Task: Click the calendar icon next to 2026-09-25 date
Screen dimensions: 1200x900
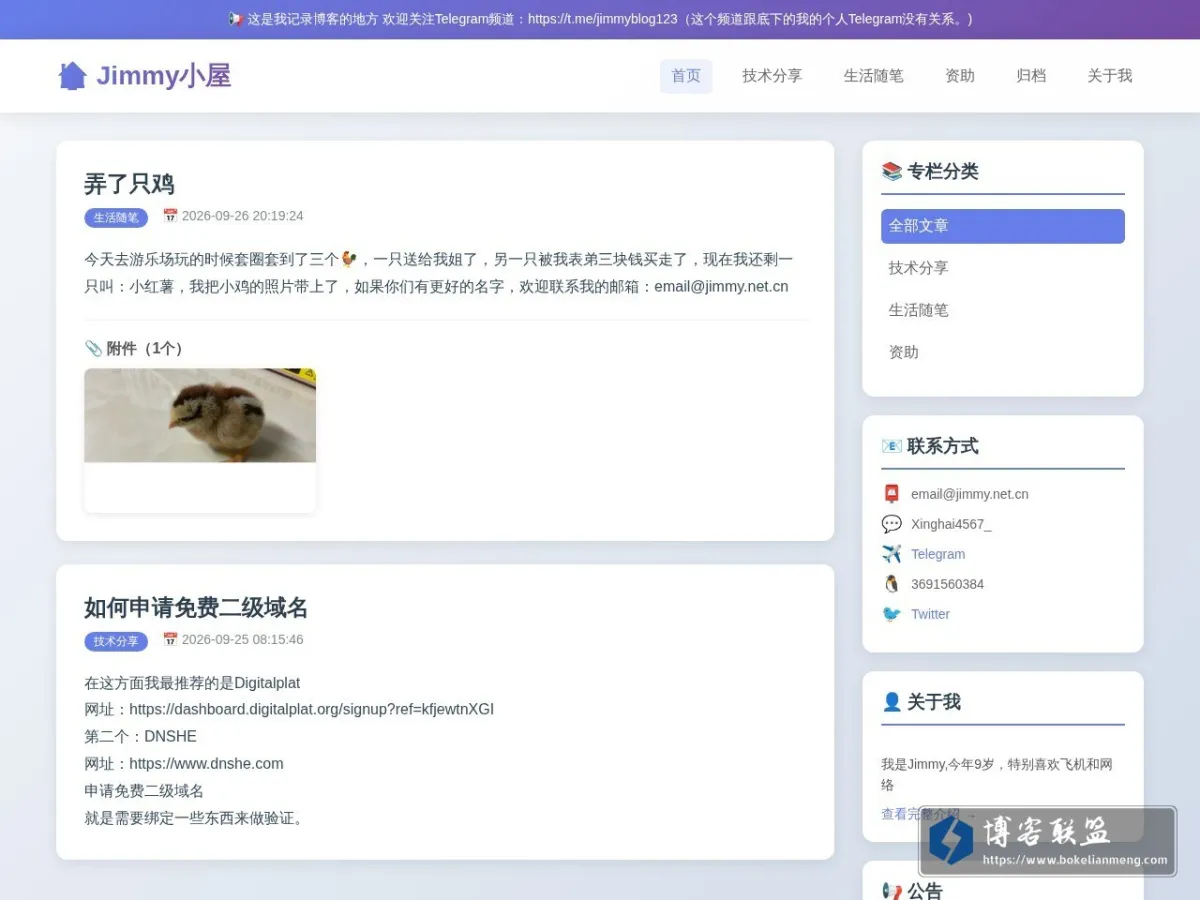Action: (x=170, y=640)
